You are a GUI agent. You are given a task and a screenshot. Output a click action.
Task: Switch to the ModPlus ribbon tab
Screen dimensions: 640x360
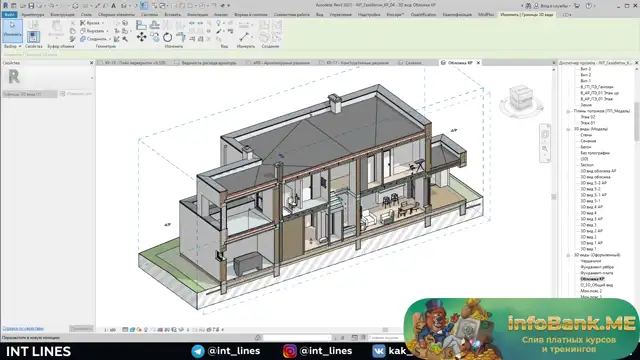486,14
